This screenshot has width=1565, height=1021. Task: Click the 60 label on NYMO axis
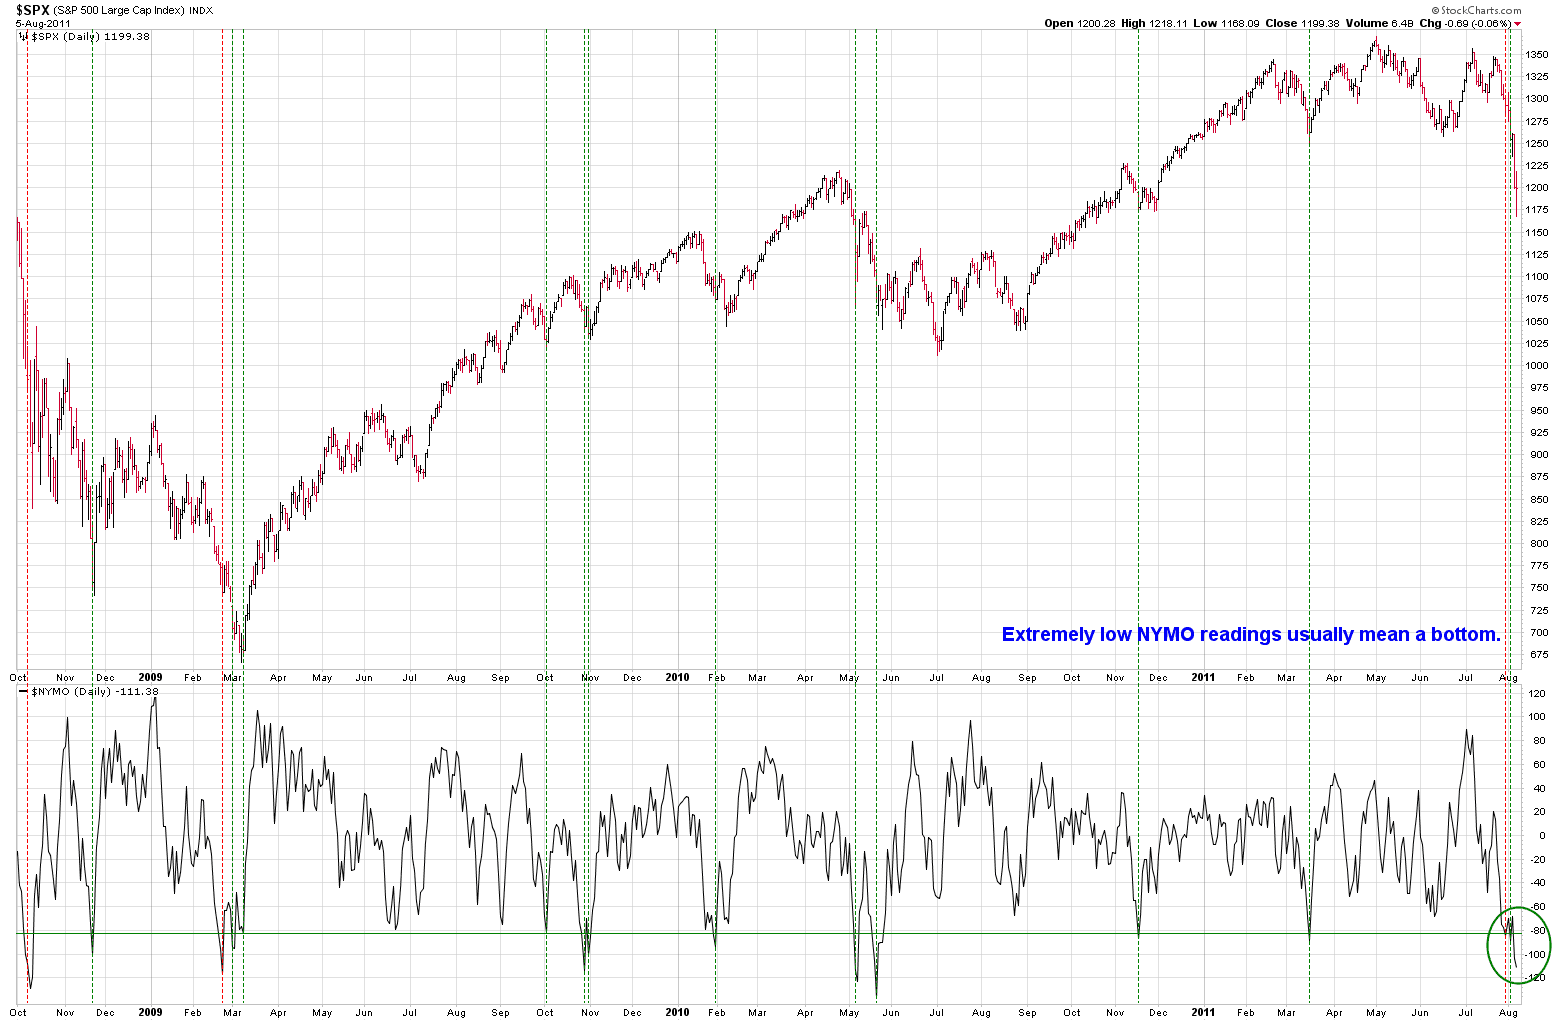1538,764
